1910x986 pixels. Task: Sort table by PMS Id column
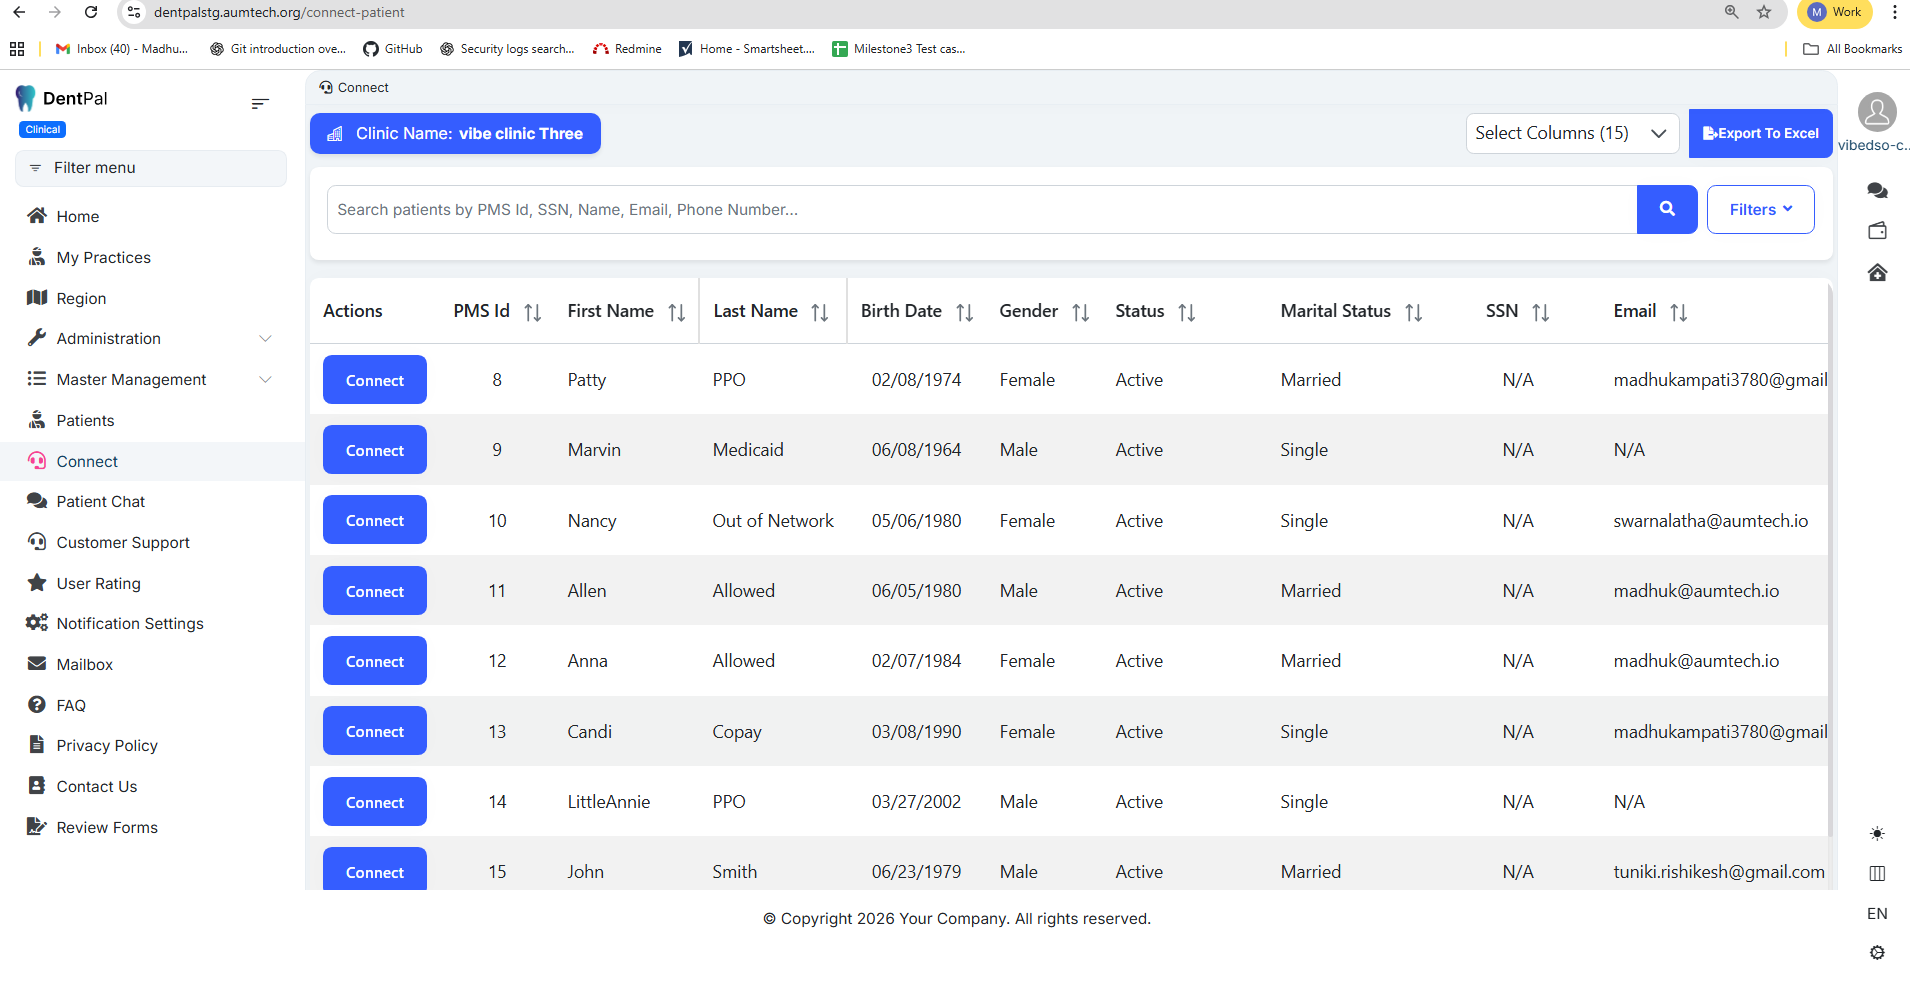[532, 312]
